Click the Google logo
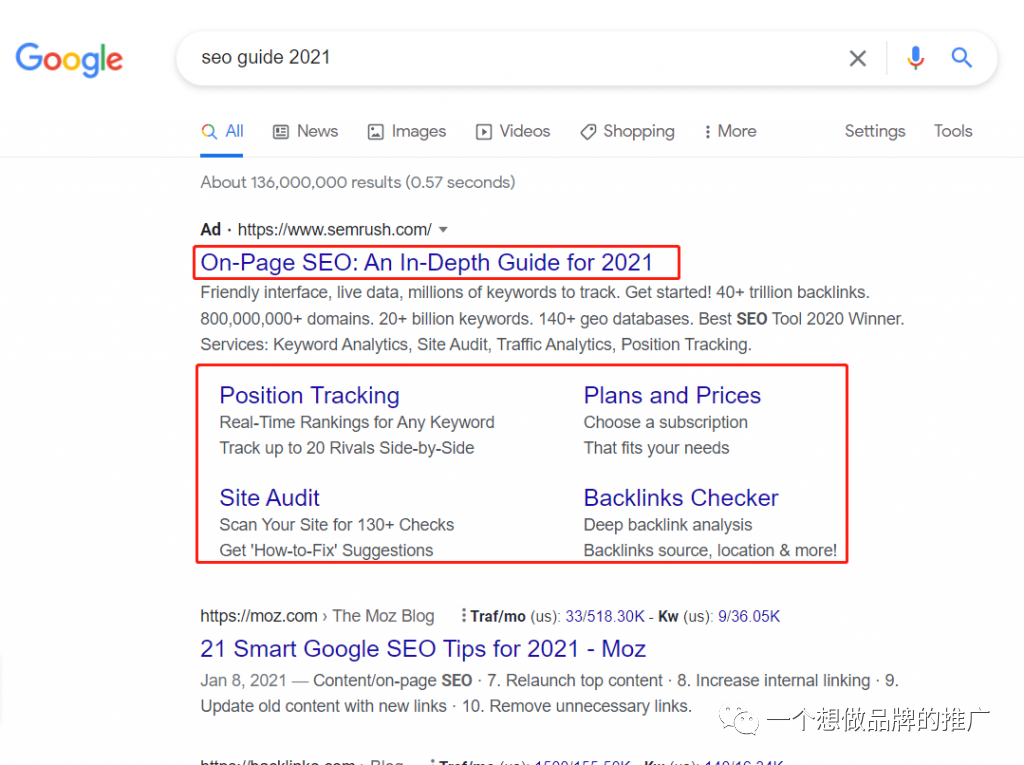Screen dimensions: 1024x765 click(x=69, y=59)
